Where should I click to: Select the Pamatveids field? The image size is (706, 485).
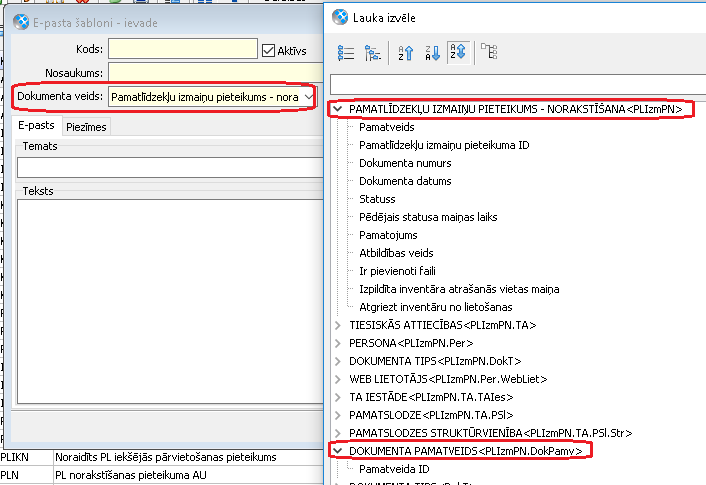coord(386,127)
